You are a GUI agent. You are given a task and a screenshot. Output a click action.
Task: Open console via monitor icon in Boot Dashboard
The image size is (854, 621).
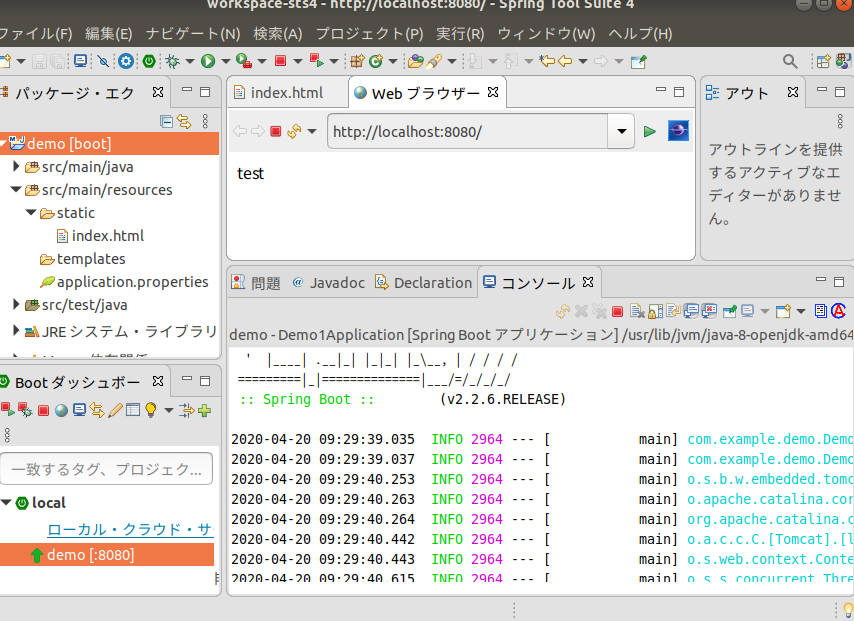[79, 410]
